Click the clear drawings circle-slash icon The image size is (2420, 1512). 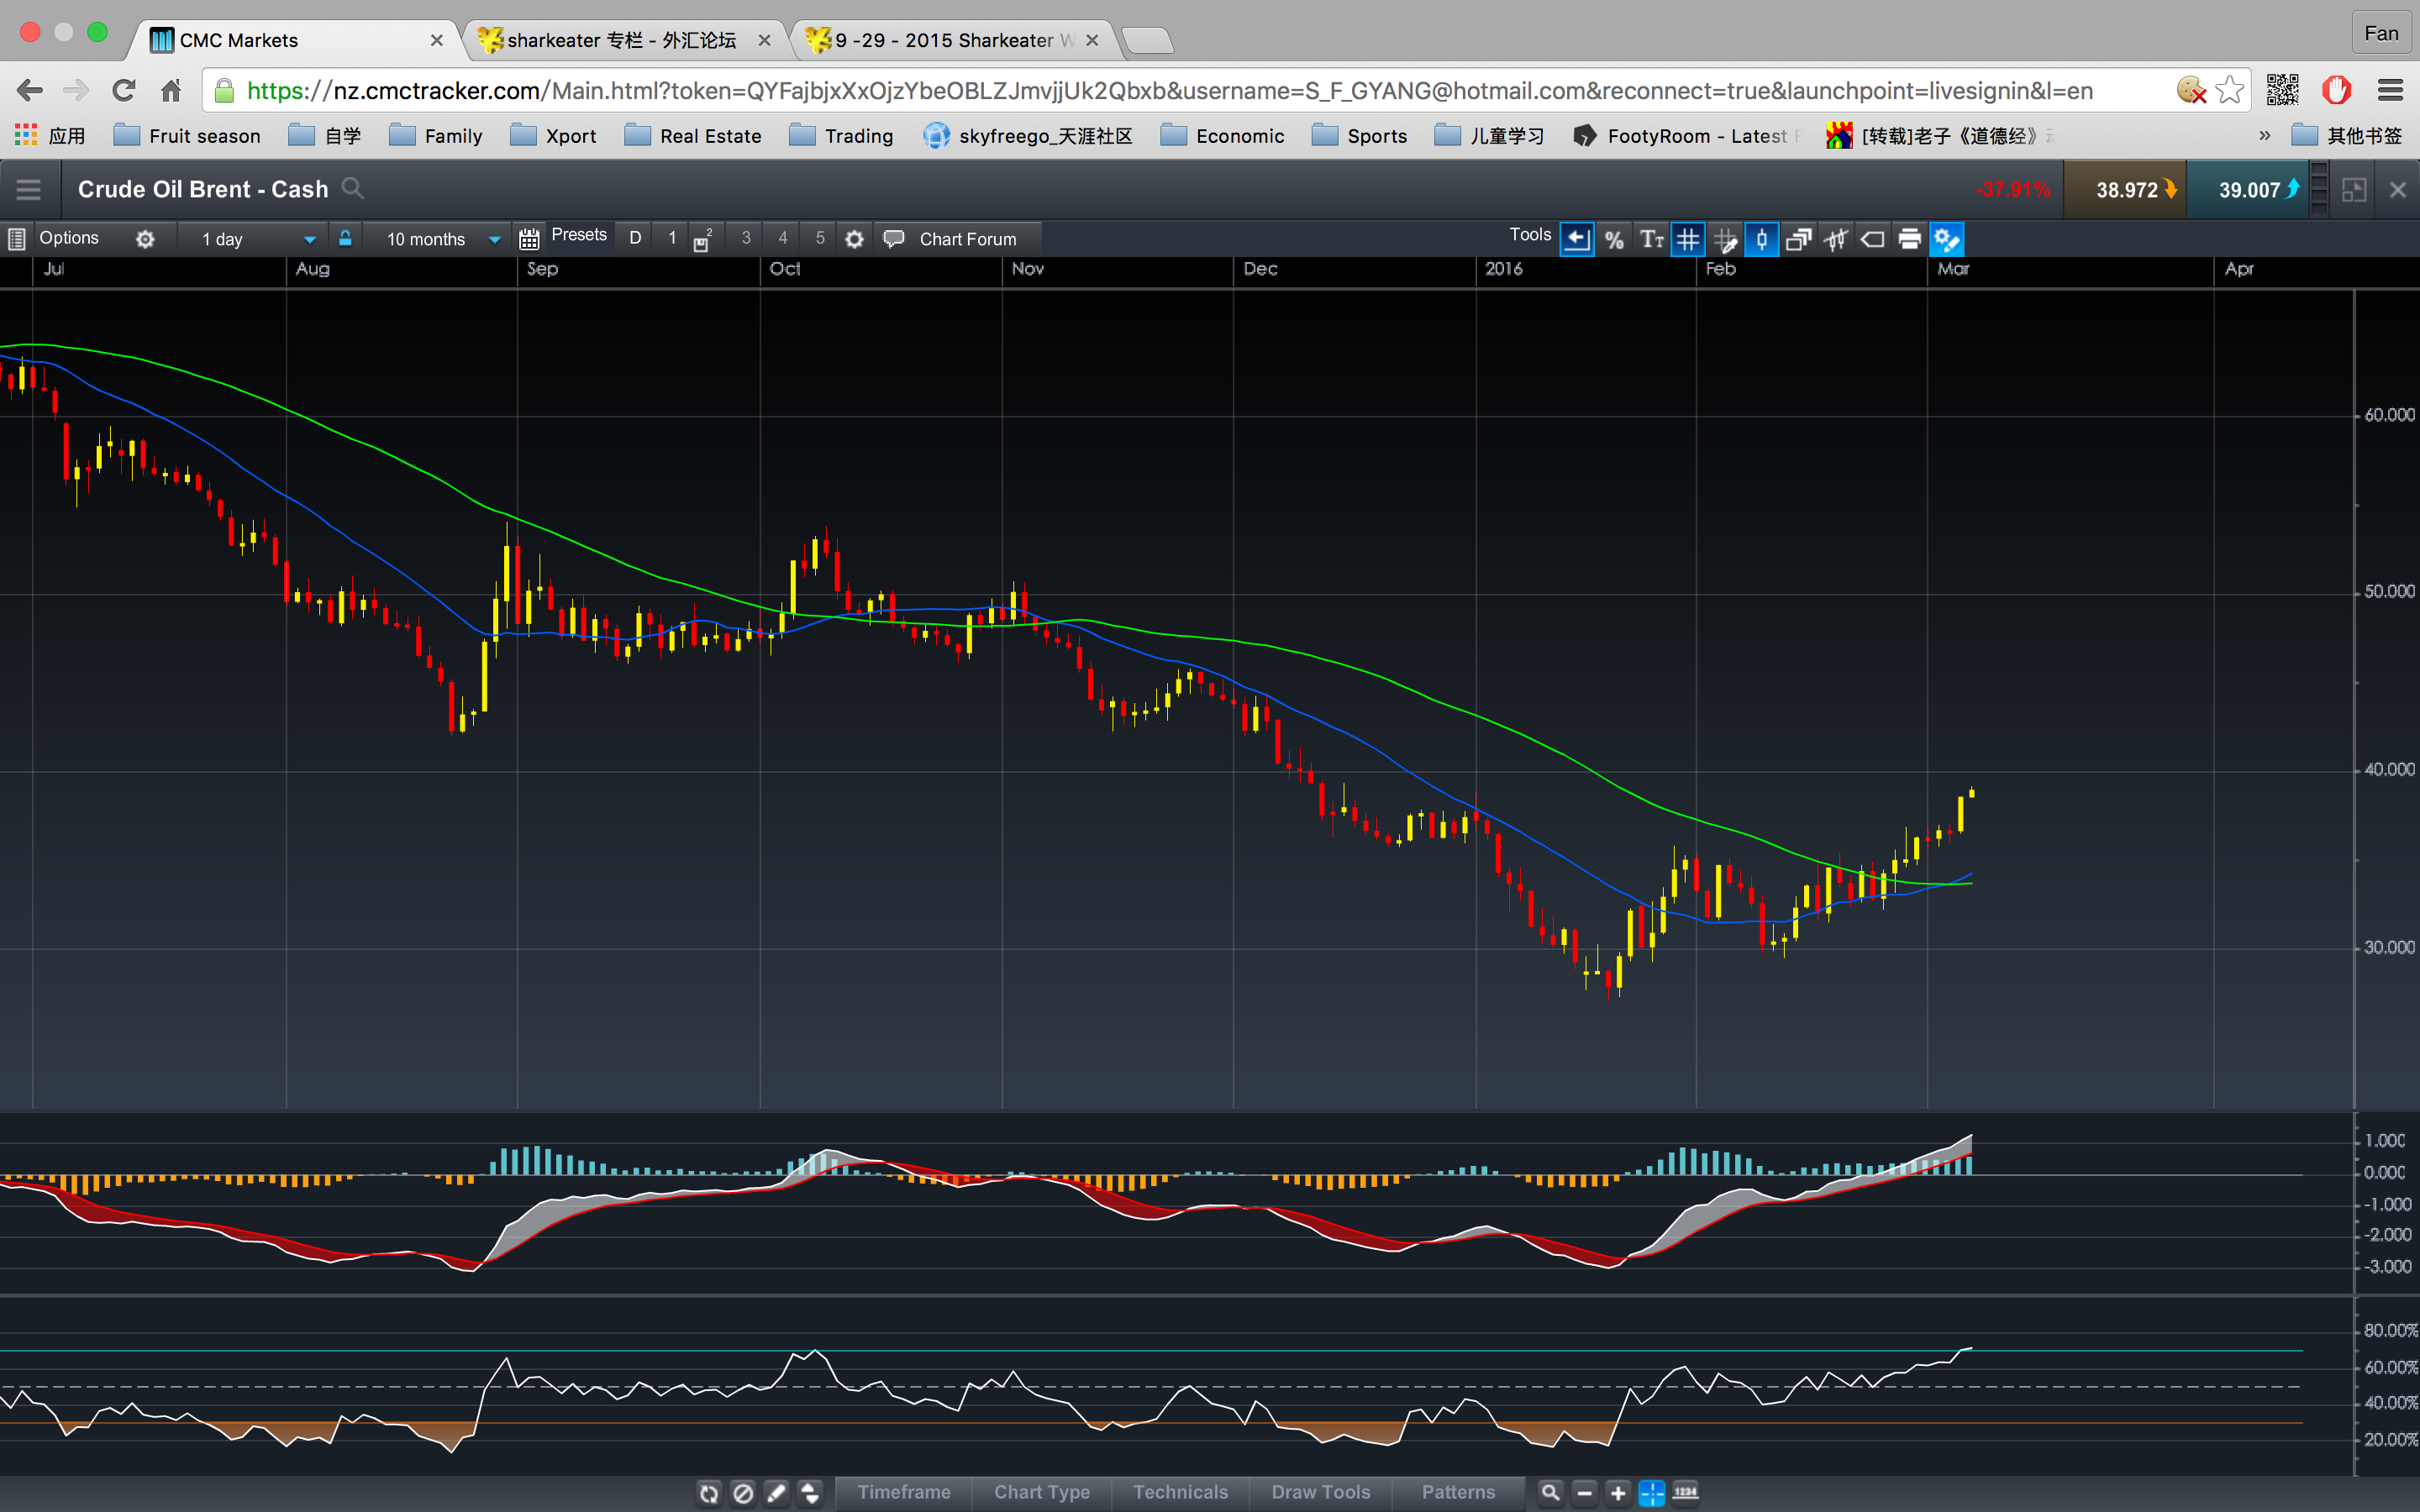tap(743, 1493)
